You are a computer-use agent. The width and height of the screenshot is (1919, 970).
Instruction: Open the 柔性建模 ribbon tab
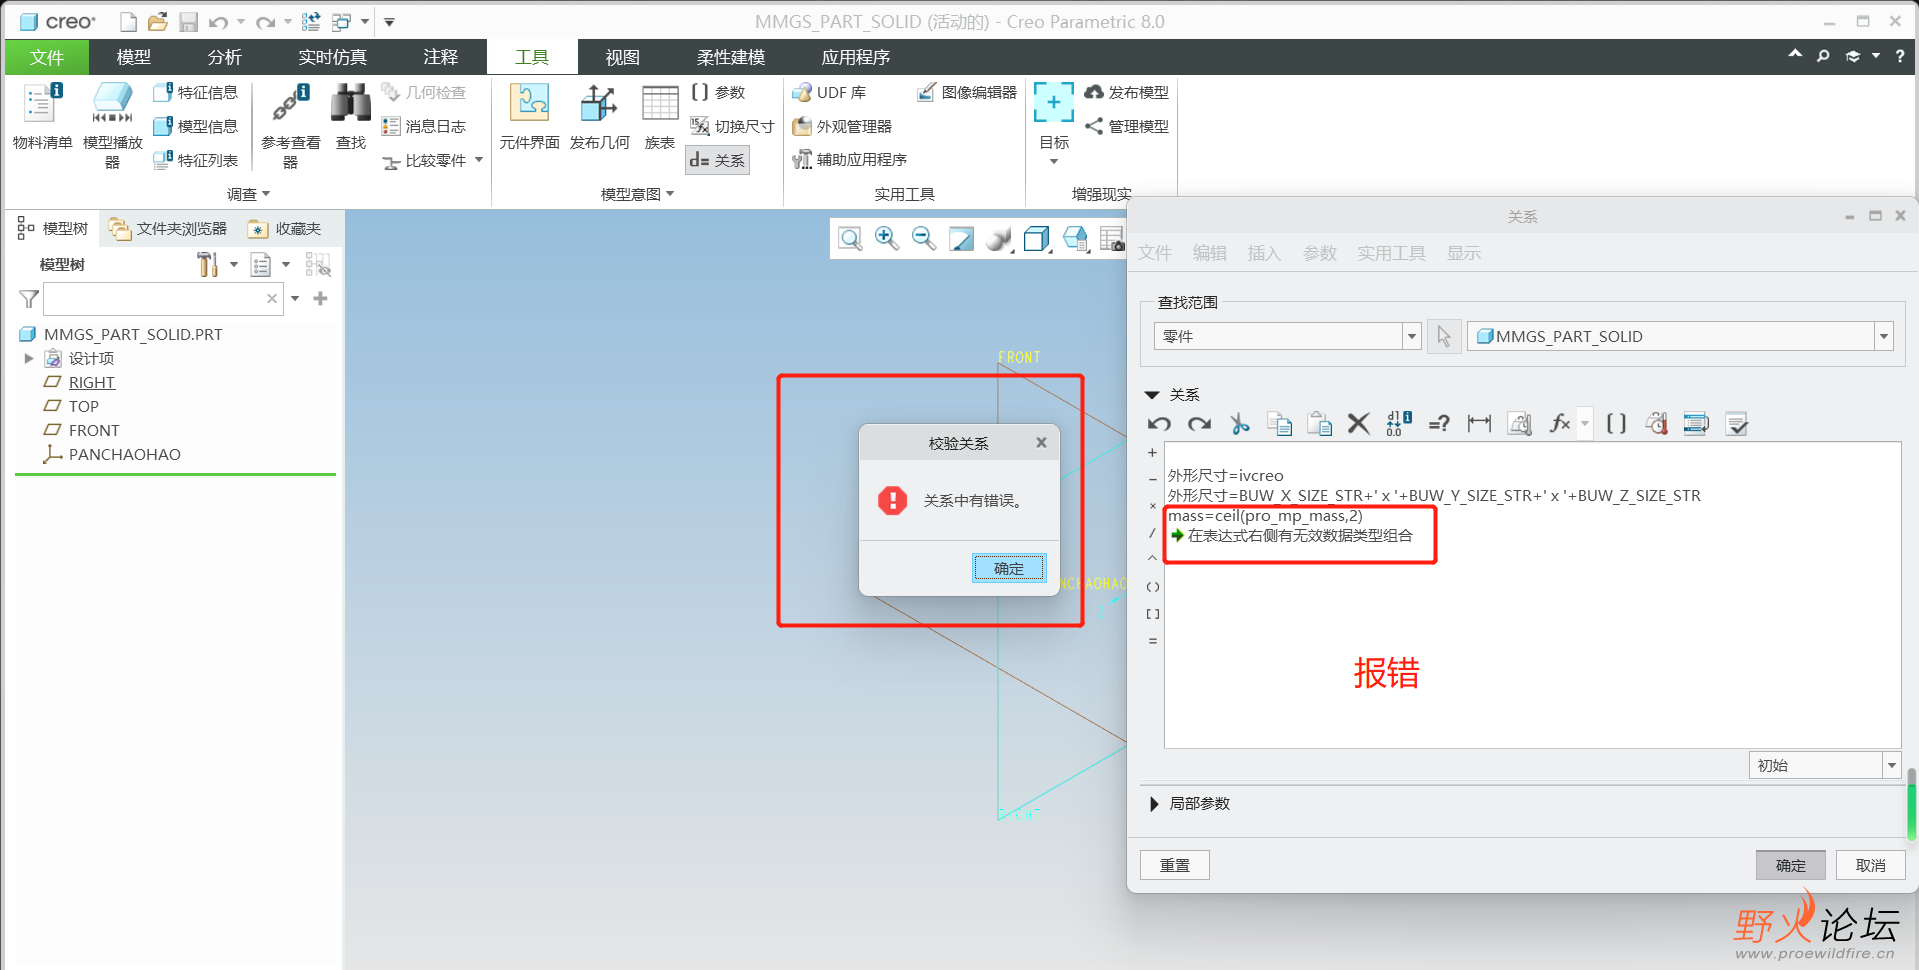click(731, 57)
